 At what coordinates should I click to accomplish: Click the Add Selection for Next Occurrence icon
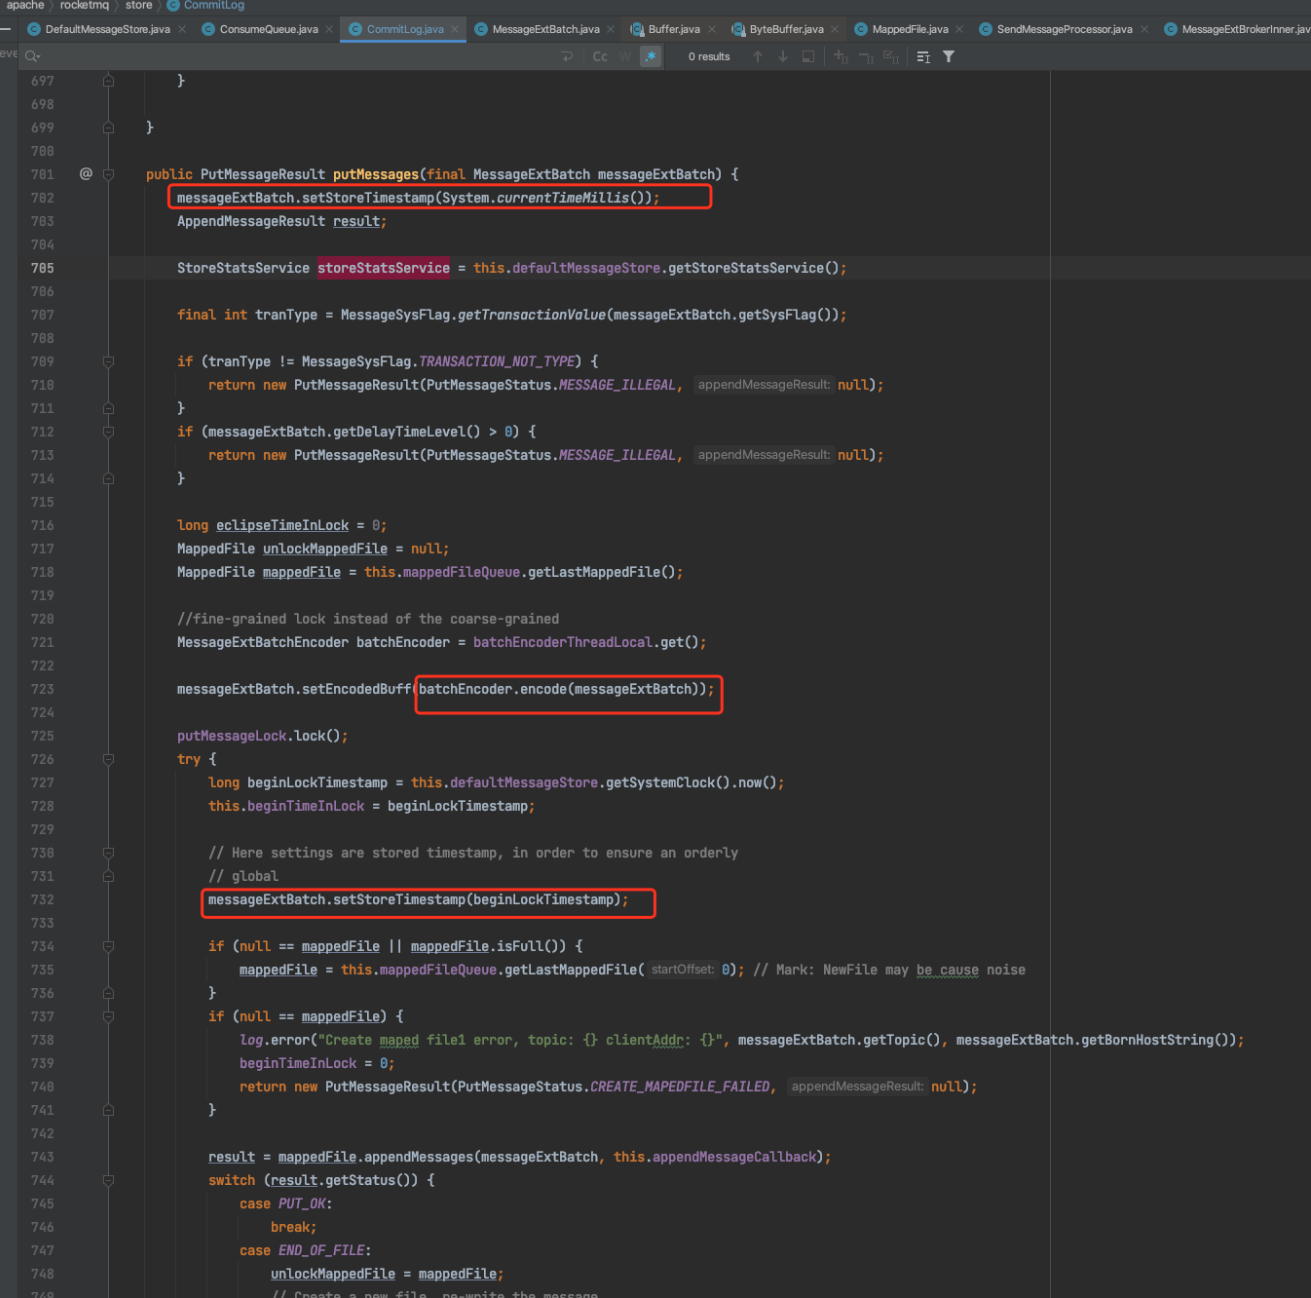(x=841, y=57)
